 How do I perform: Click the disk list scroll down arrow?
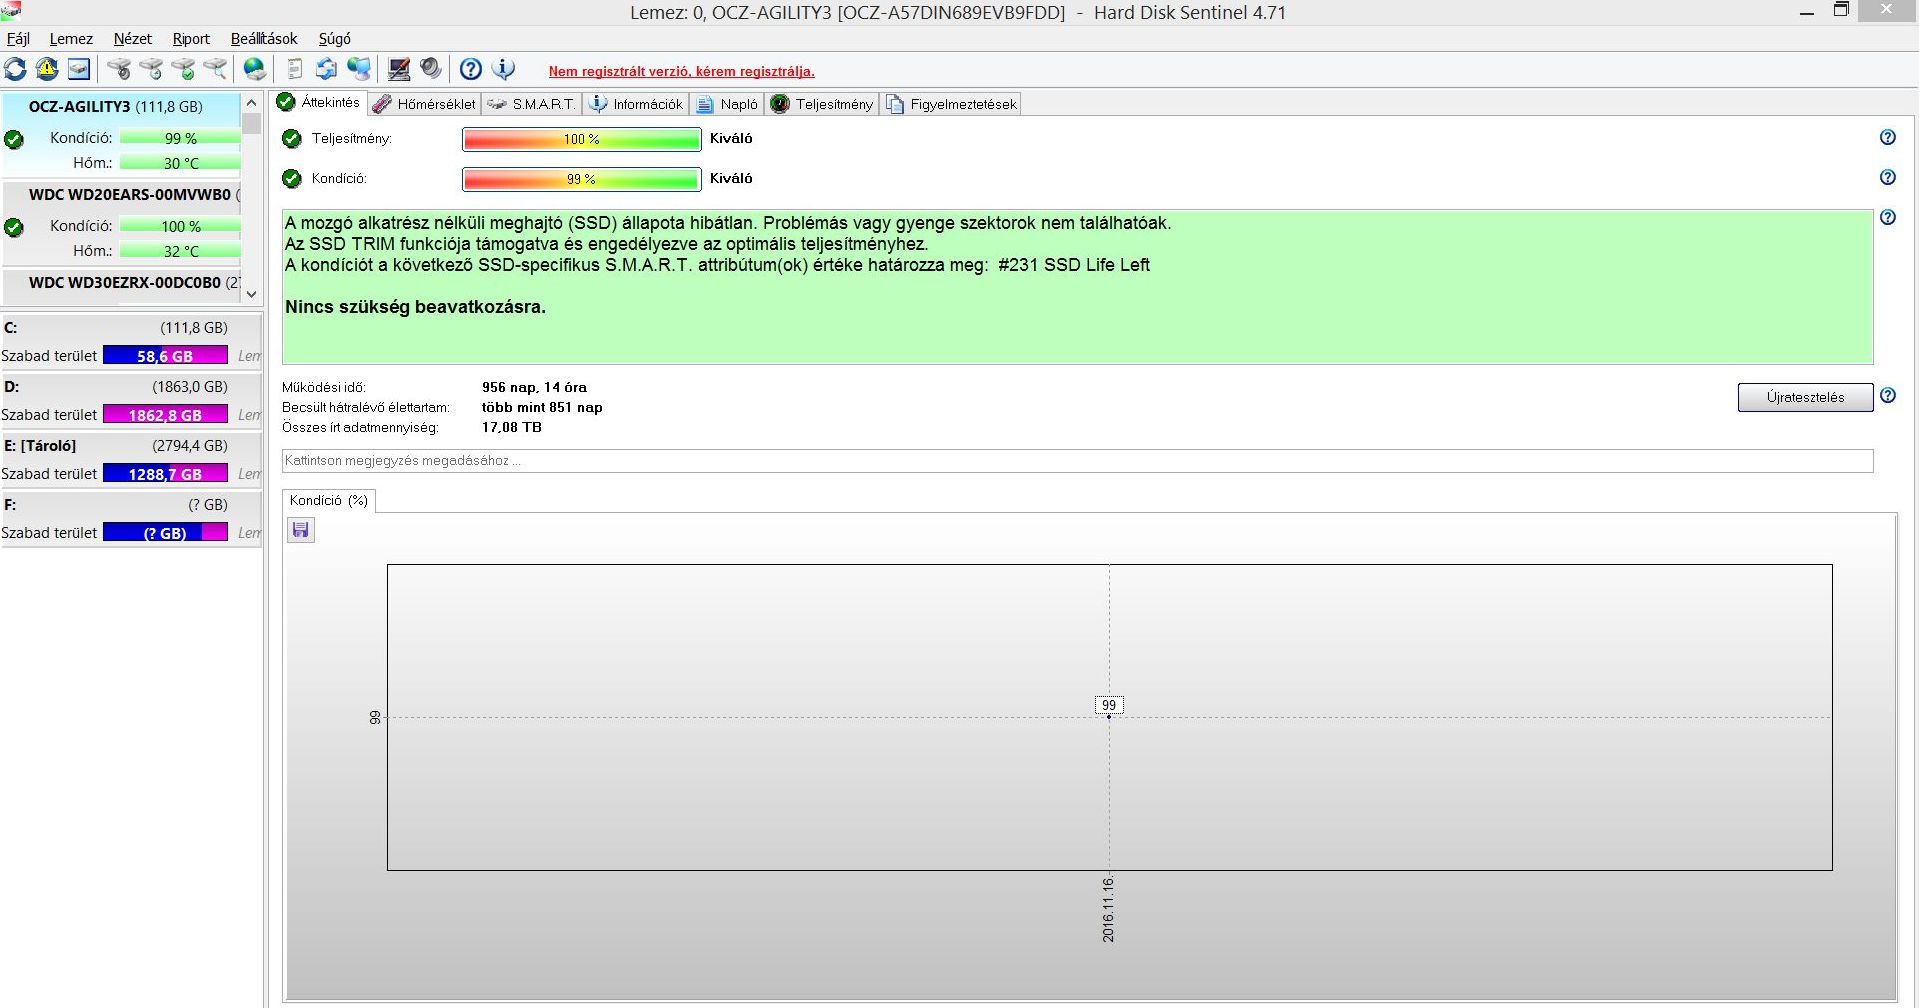[252, 294]
